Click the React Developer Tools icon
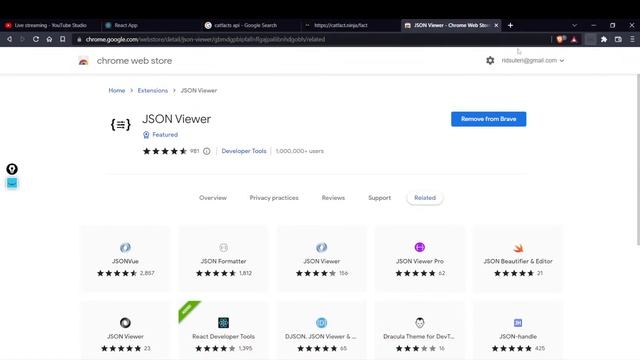640x360 pixels. coord(223,323)
